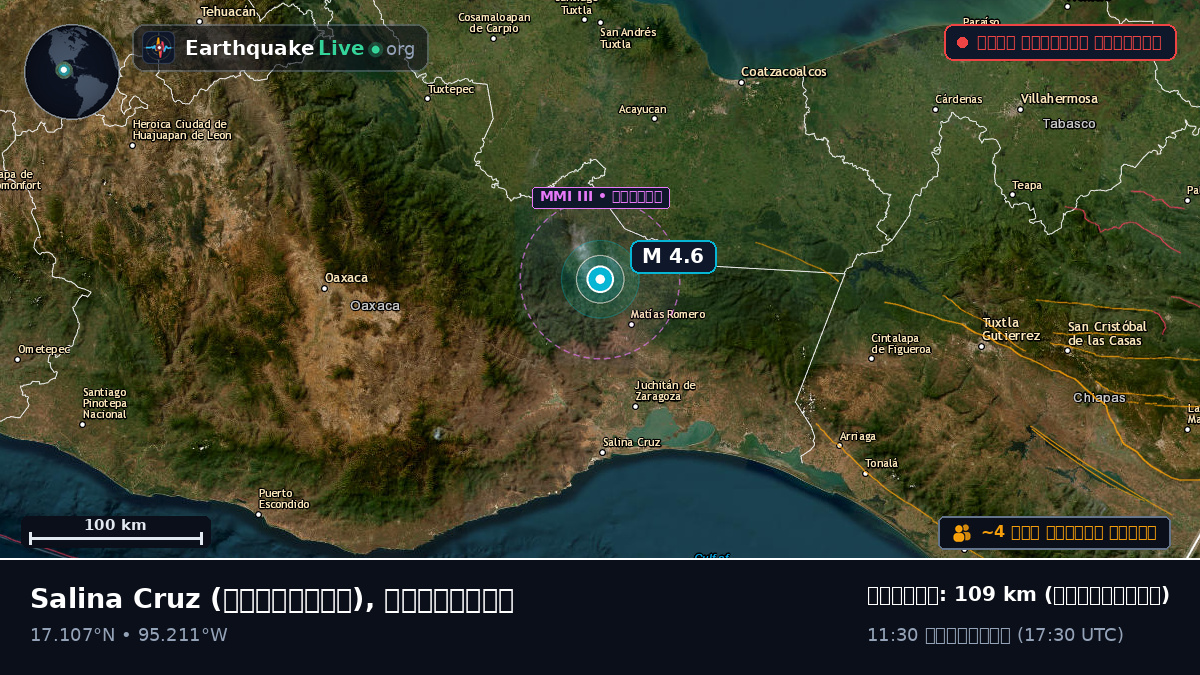Click the Tuxtepec city label
Viewport: 1200px width, 675px height.
(451, 90)
